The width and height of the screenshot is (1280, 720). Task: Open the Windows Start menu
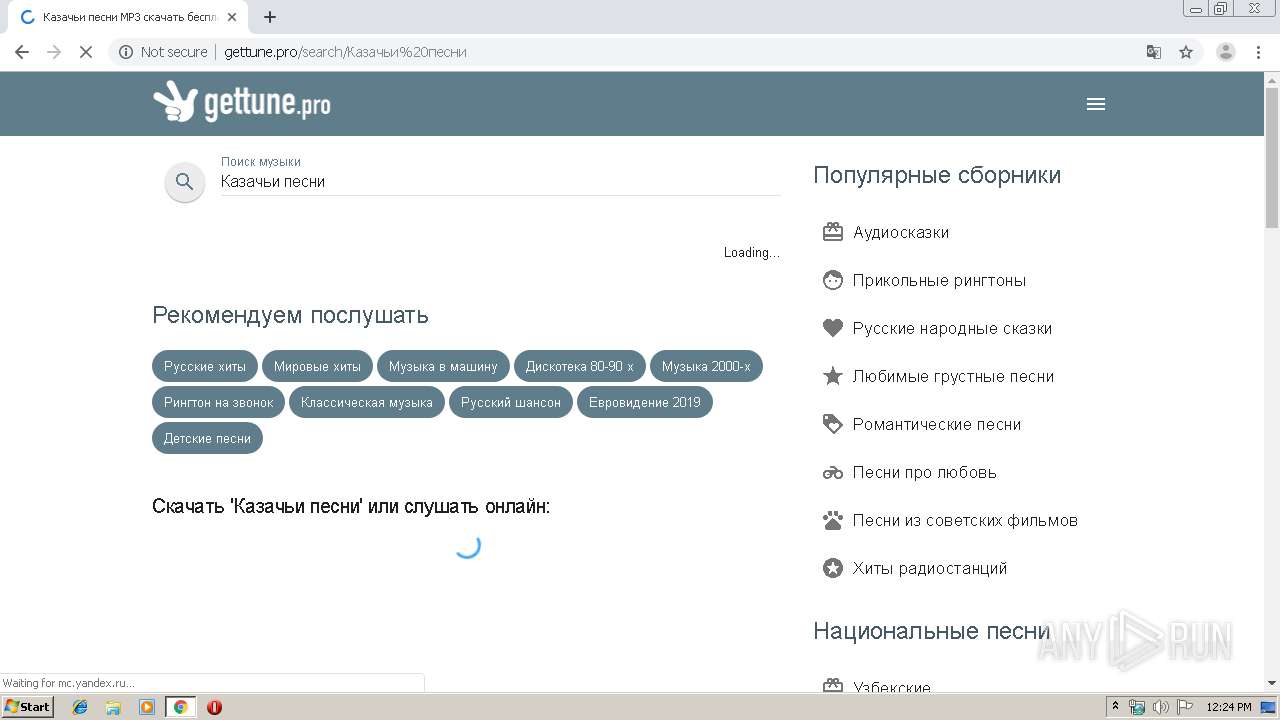(x=27, y=707)
